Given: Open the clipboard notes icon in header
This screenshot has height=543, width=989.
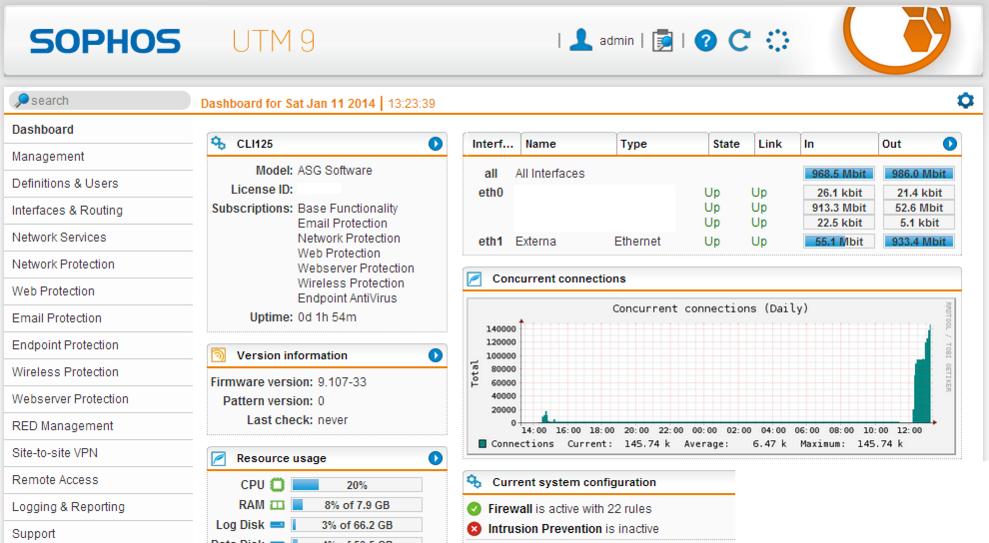Looking at the screenshot, I should (x=662, y=40).
